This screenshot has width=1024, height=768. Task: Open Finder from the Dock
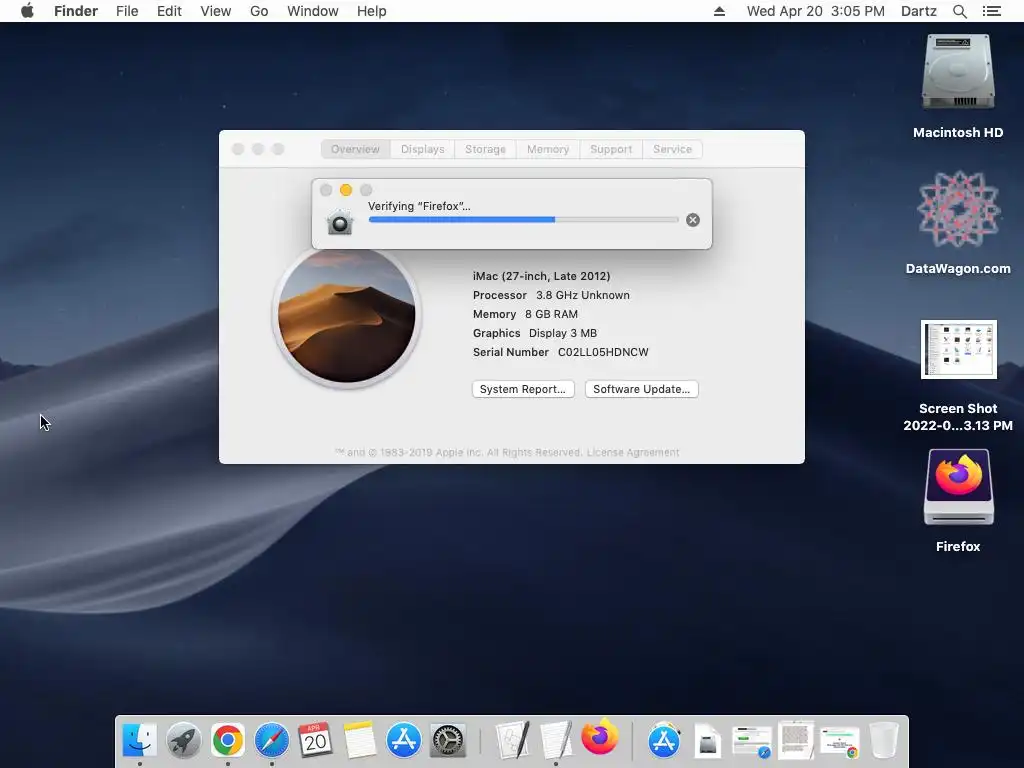(x=140, y=740)
